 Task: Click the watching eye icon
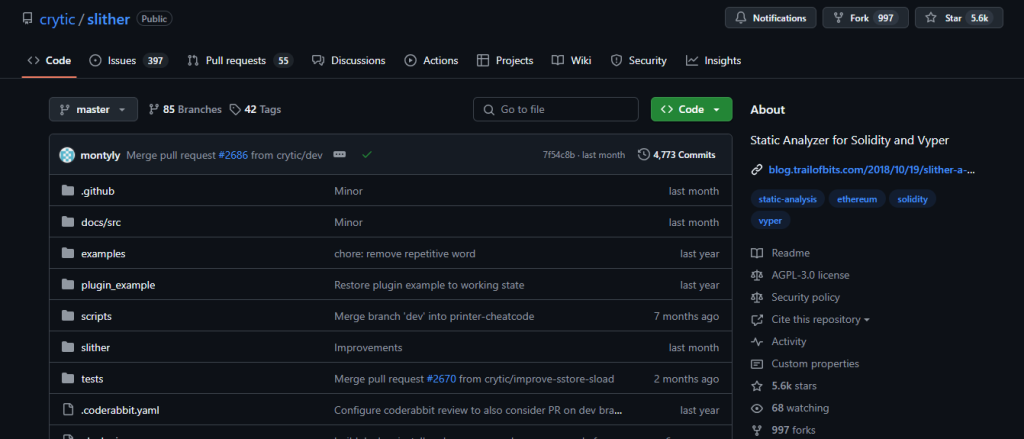tap(757, 408)
